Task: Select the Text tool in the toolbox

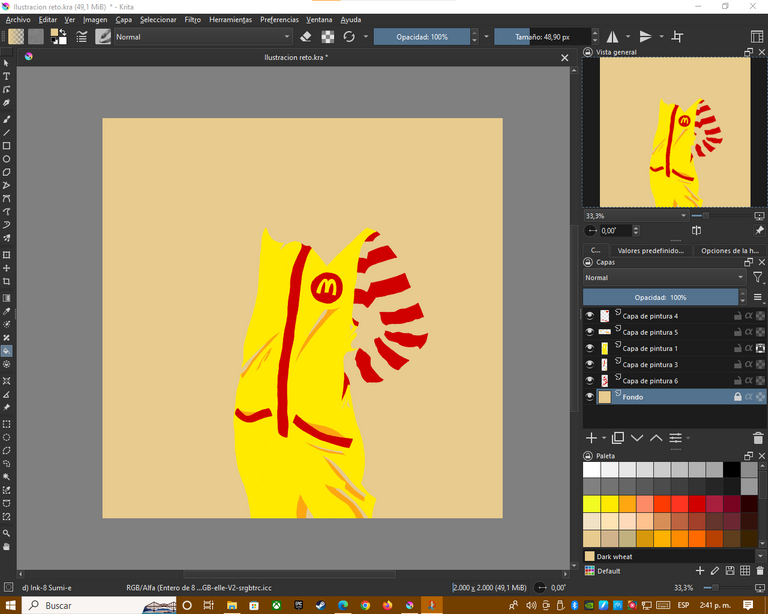Action: coord(6,76)
